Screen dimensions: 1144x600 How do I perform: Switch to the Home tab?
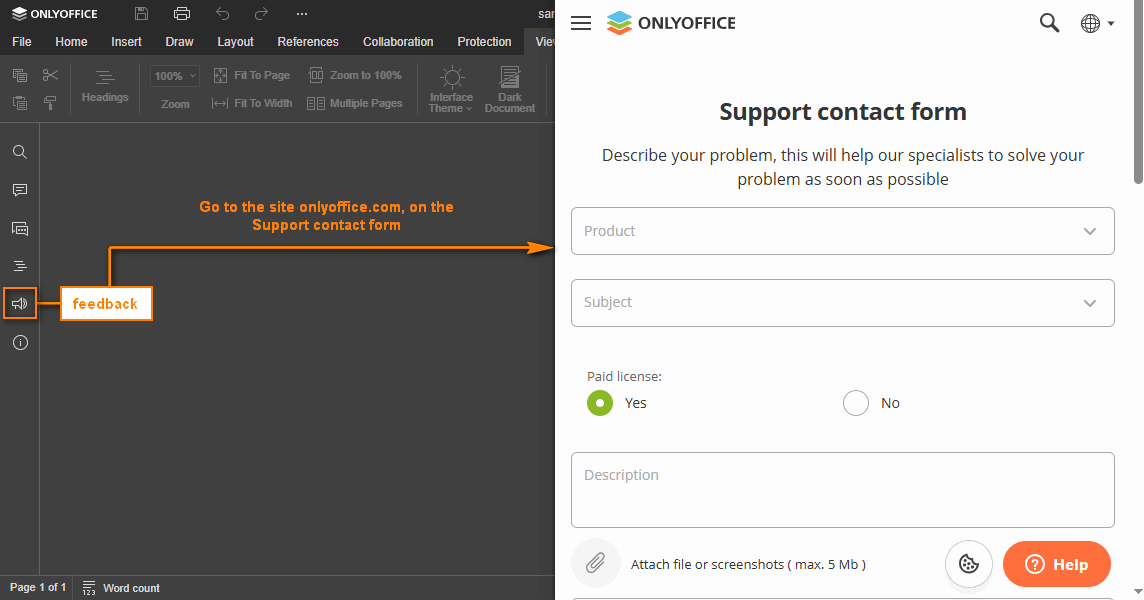72,42
